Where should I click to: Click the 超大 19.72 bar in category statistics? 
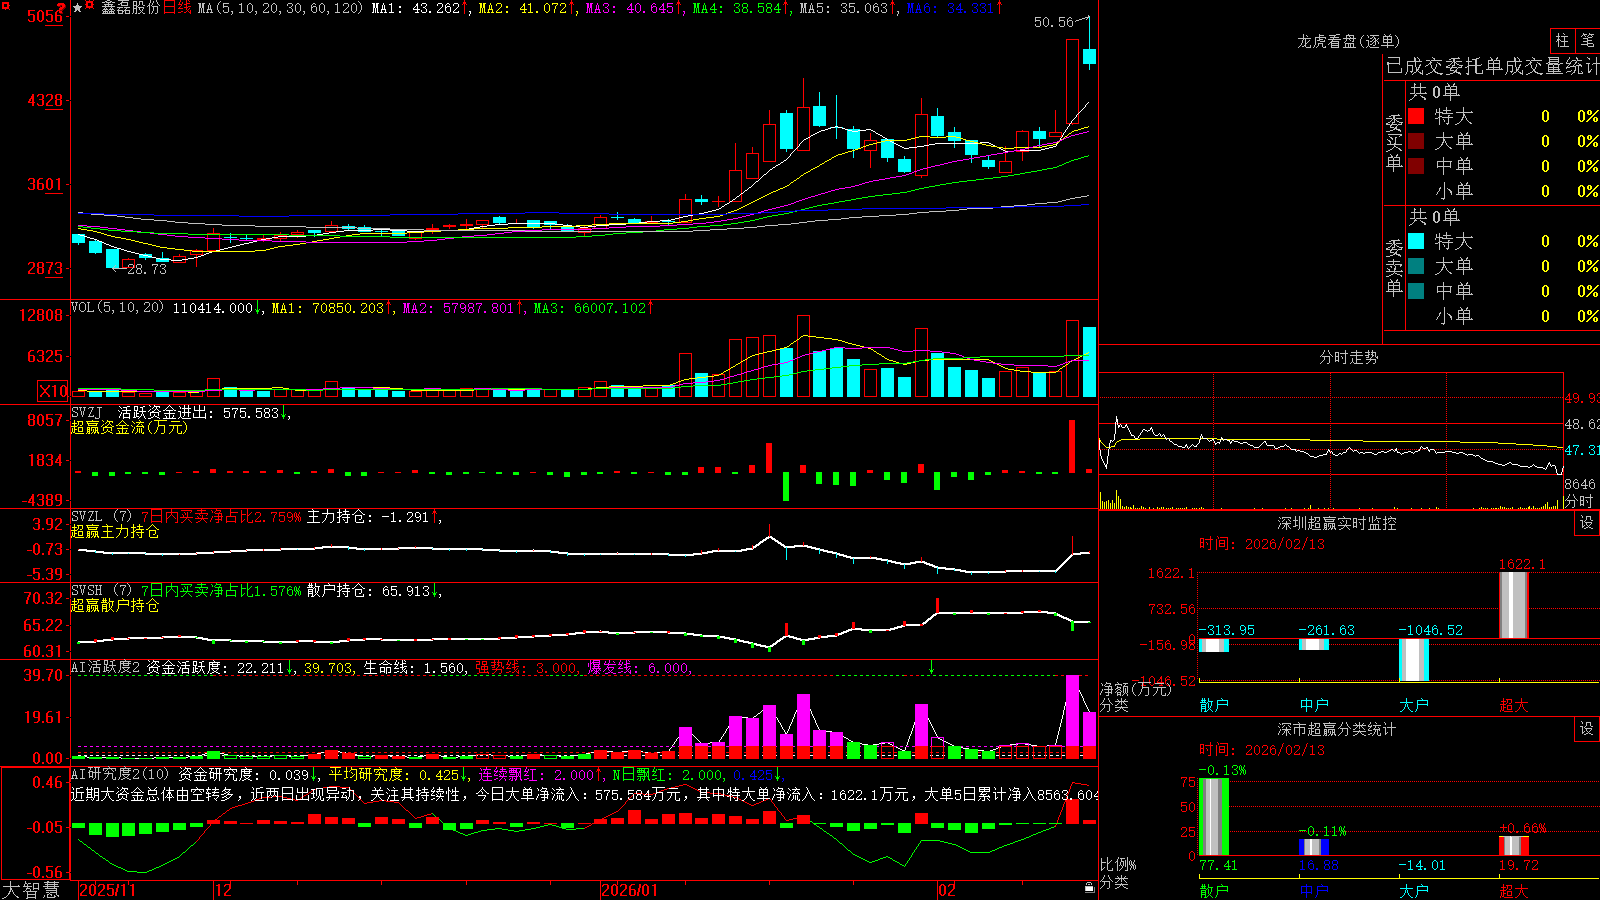[x=1514, y=846]
